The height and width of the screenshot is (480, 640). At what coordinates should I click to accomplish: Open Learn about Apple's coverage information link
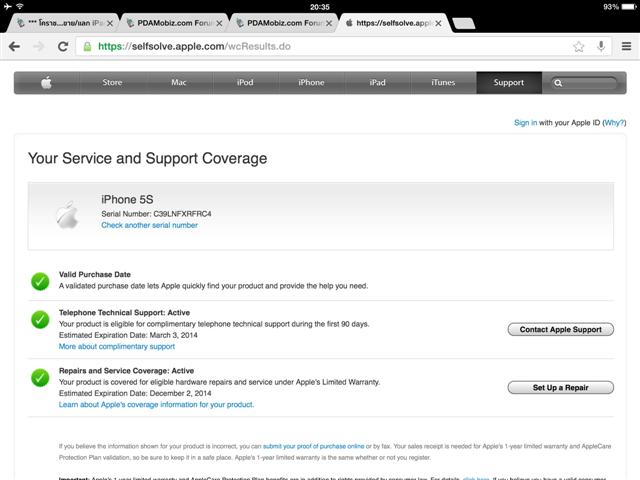(156, 405)
